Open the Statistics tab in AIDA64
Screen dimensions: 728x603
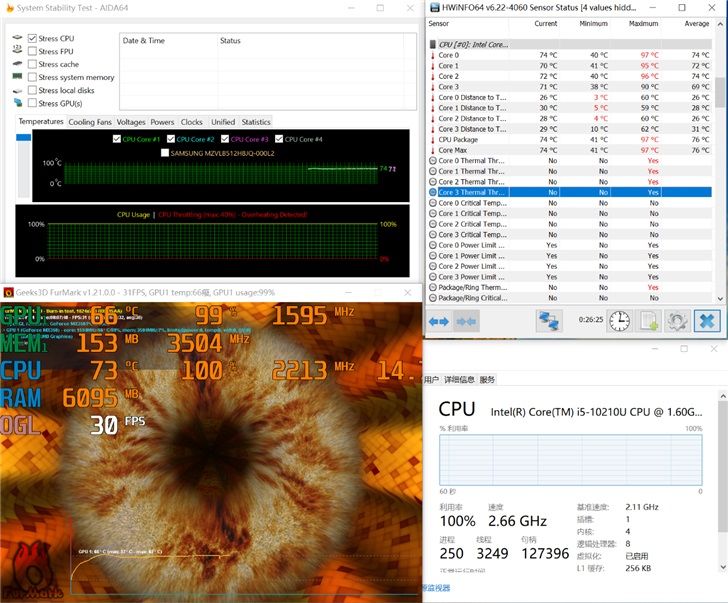(256, 122)
